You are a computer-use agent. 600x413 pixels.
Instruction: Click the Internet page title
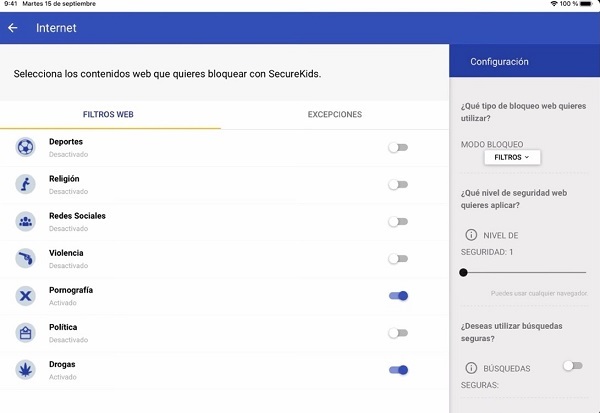tap(56, 28)
